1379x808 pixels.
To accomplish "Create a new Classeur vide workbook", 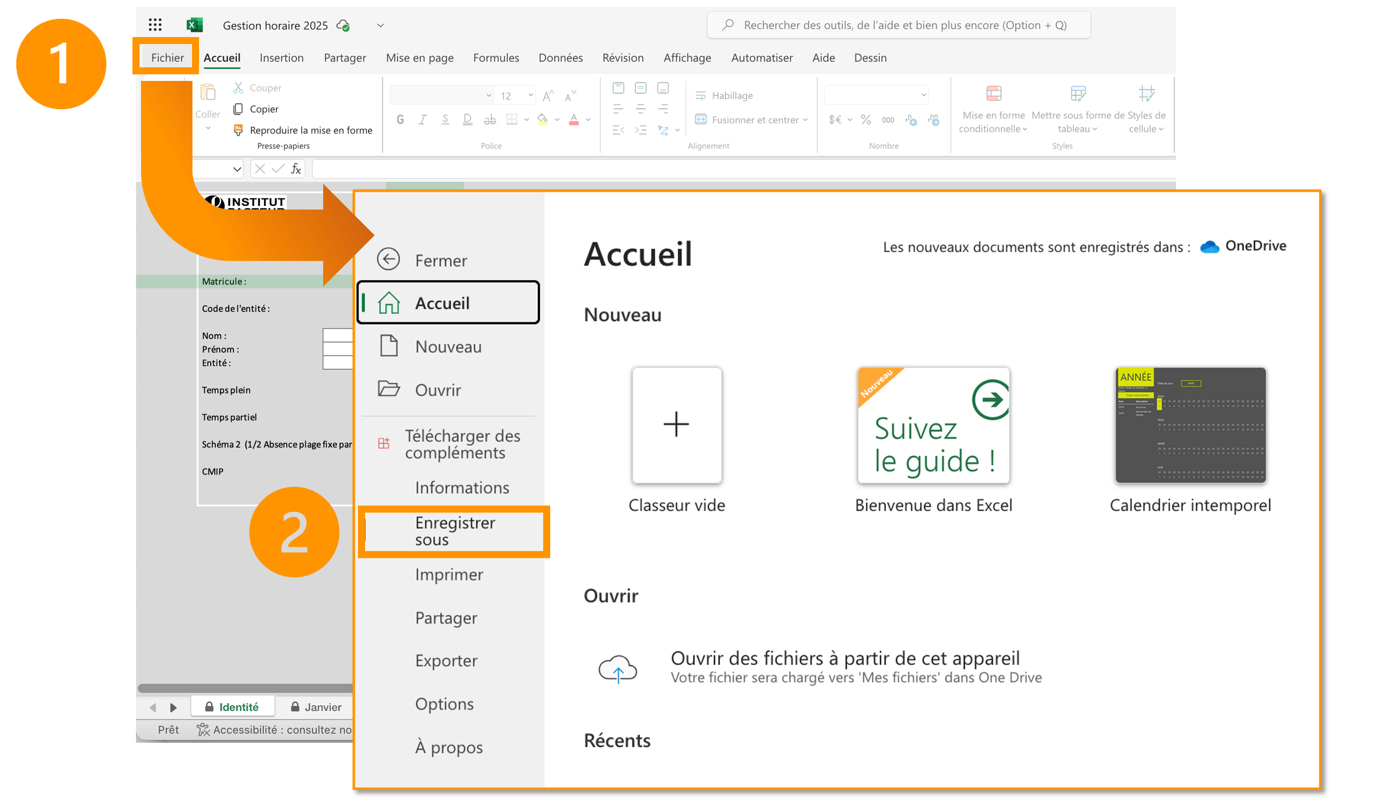I will [677, 425].
